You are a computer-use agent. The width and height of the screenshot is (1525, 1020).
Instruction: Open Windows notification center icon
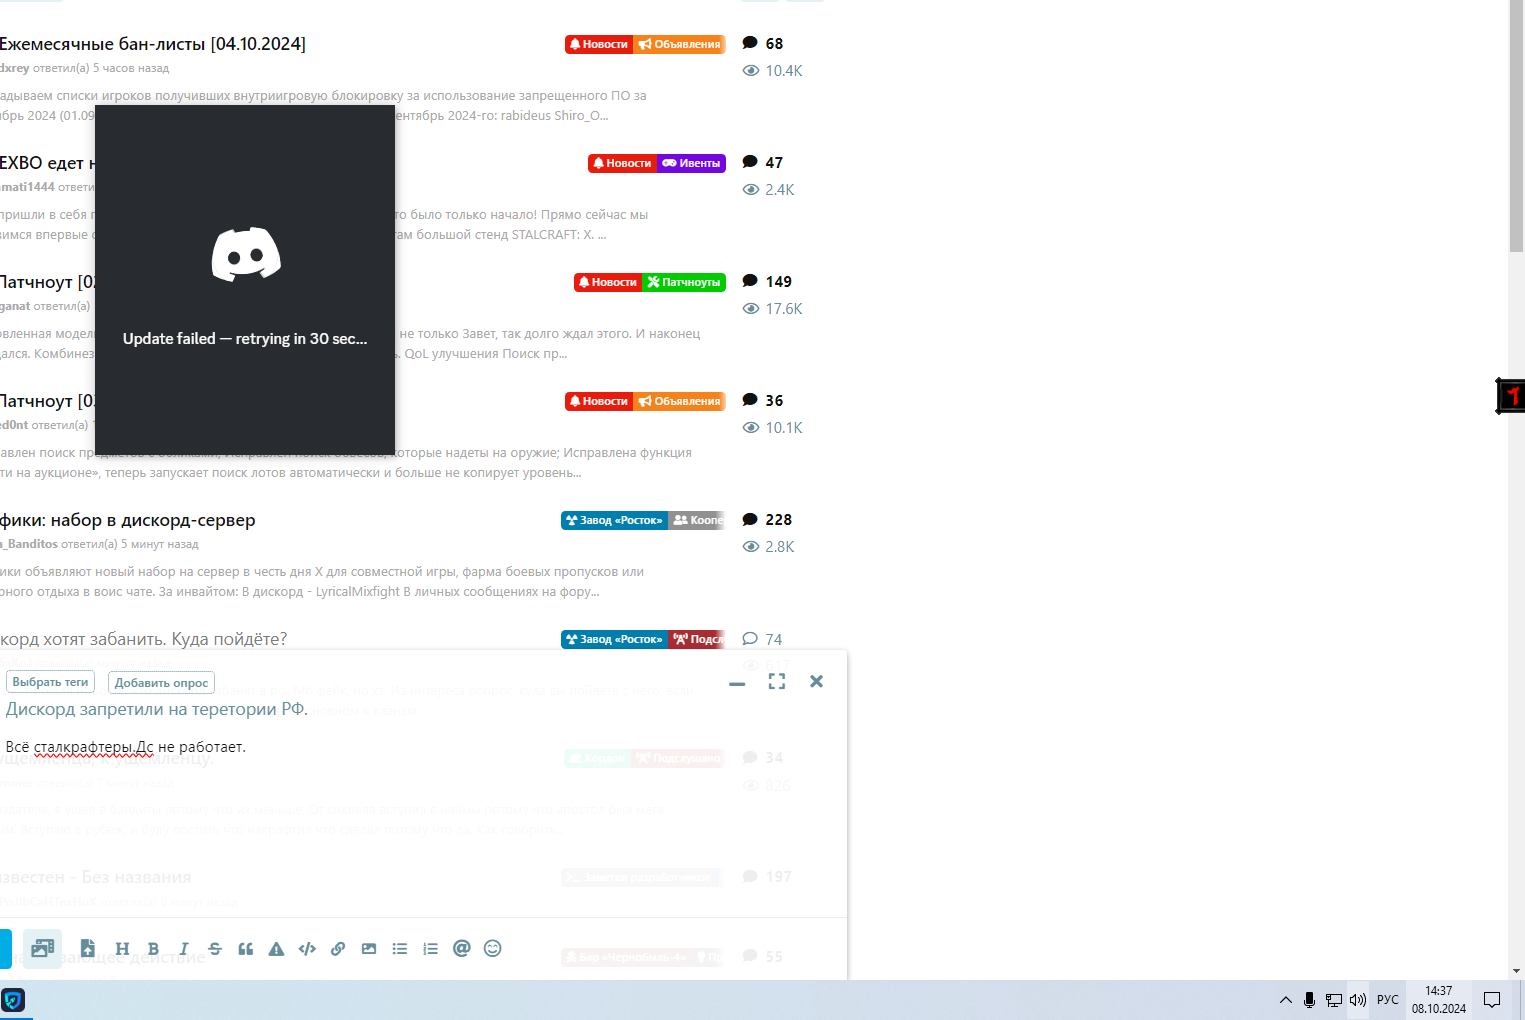coord(1492,1000)
